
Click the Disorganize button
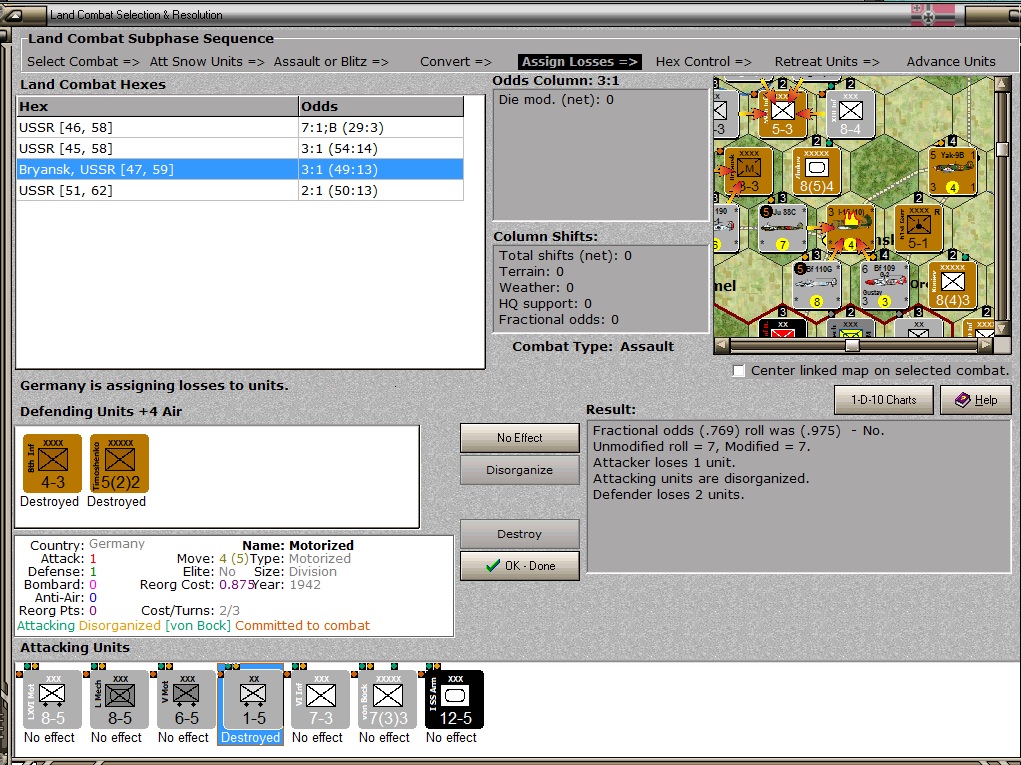[520, 470]
